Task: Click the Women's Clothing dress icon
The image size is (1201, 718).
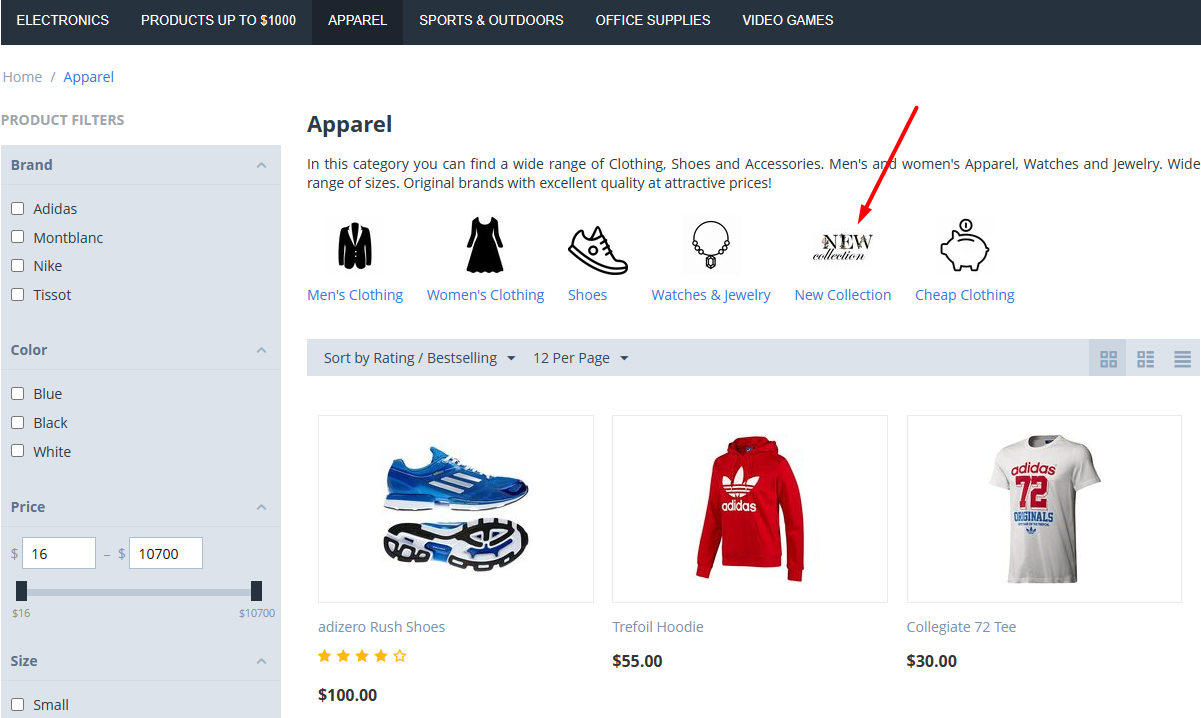Action: [485, 246]
